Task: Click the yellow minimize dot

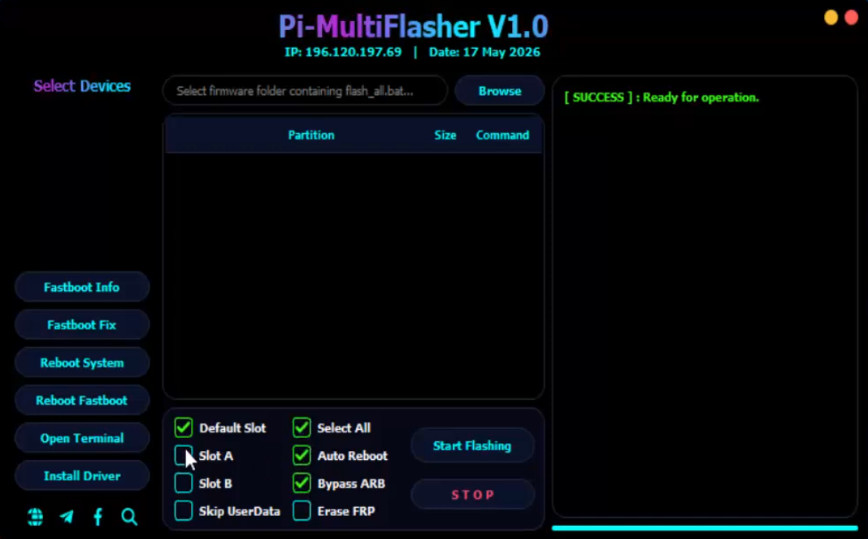Action: (x=831, y=18)
